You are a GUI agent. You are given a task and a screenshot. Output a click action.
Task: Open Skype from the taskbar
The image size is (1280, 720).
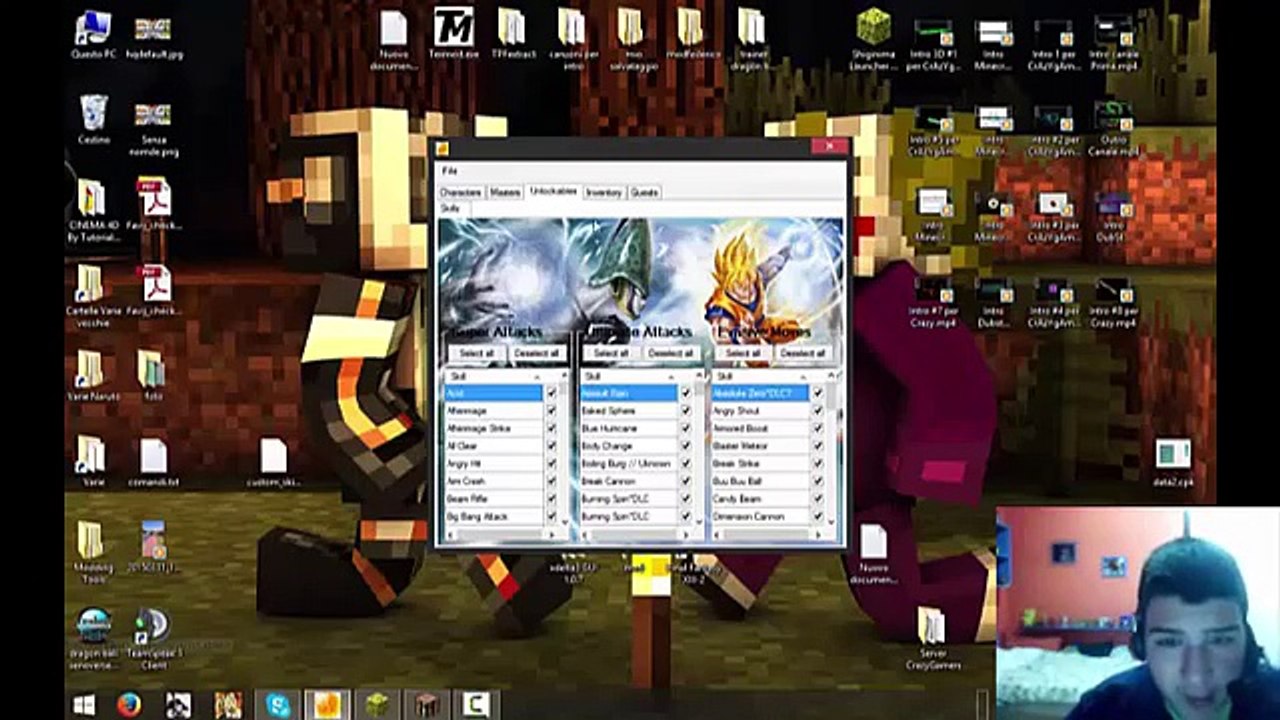click(279, 705)
